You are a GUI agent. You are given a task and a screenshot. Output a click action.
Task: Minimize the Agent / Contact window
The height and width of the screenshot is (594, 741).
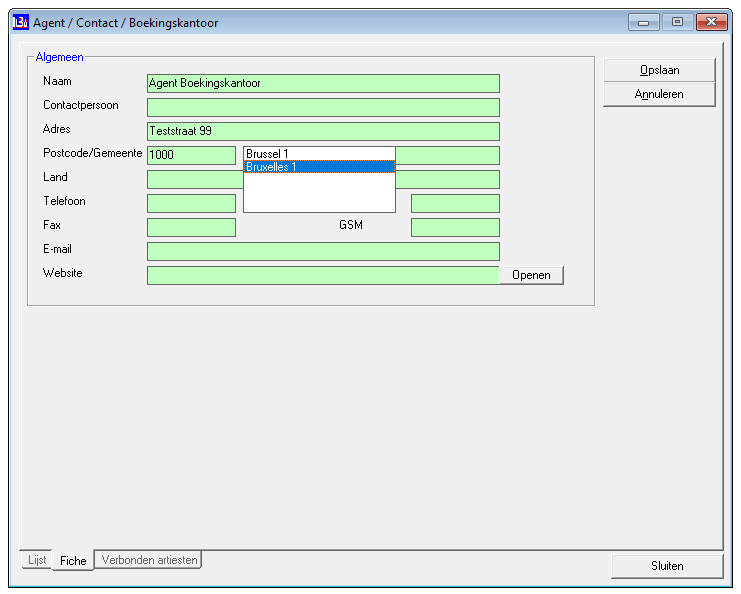point(643,22)
